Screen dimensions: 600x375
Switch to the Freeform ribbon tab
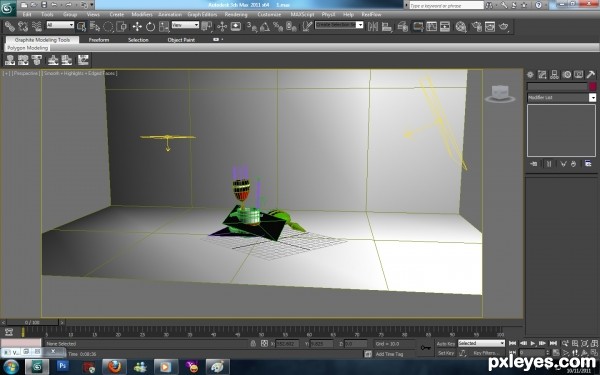[x=99, y=40]
